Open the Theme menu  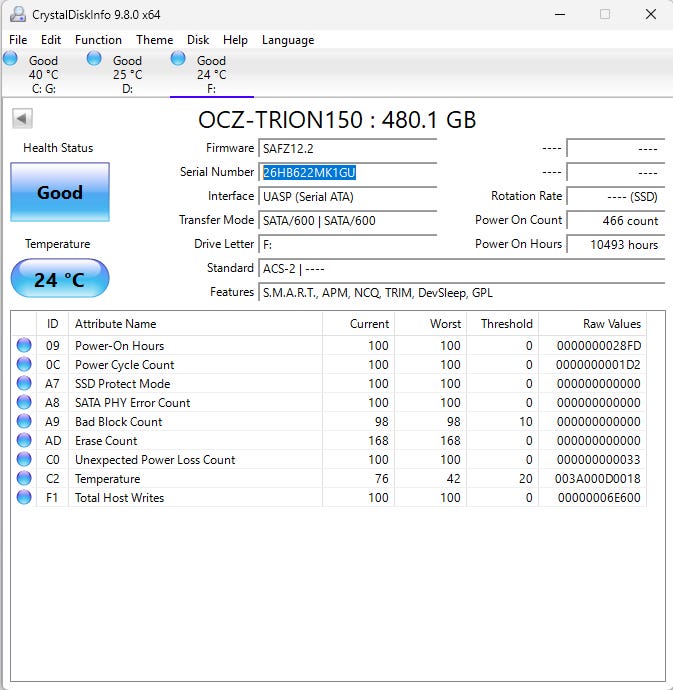[x=154, y=40]
